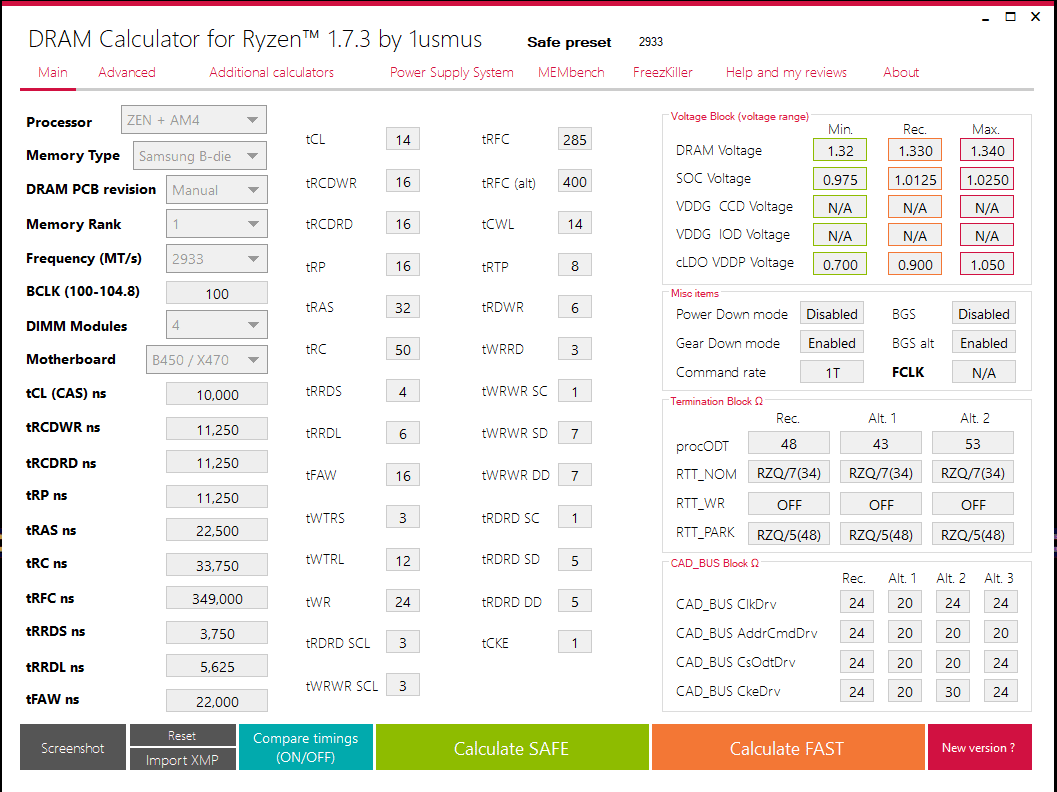Click the tRFC value box showing 285

click(x=575, y=140)
